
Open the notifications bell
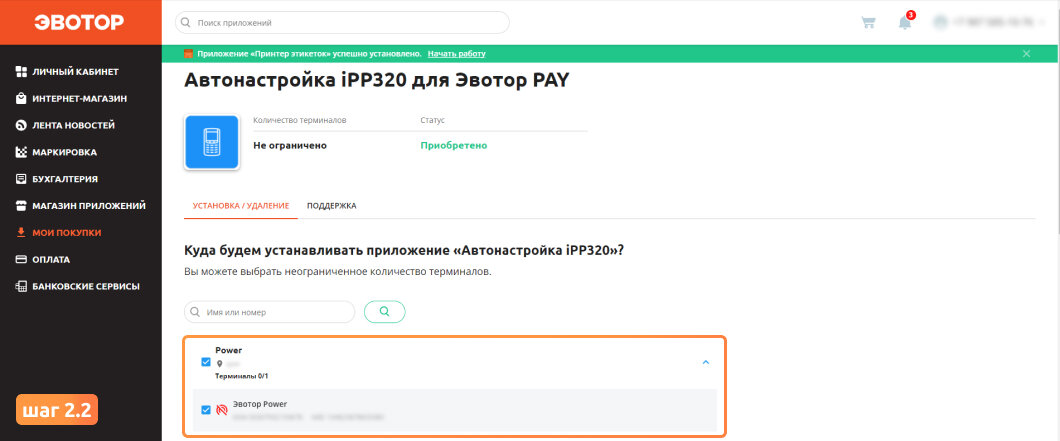[905, 22]
